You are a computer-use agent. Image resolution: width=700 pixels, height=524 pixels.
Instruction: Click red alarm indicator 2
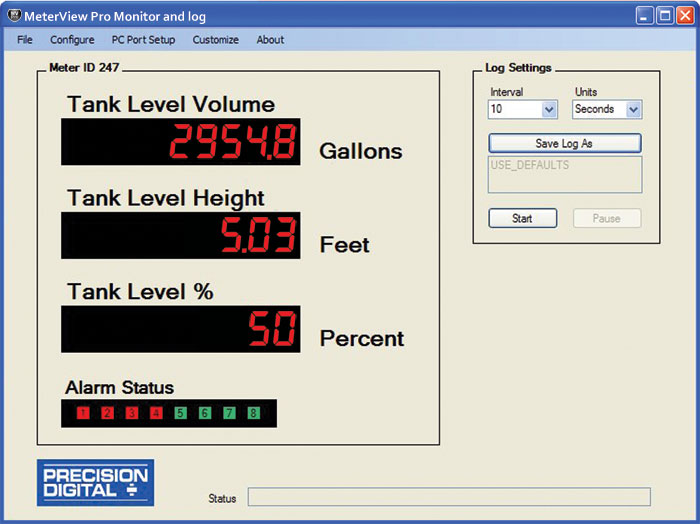click(x=107, y=413)
